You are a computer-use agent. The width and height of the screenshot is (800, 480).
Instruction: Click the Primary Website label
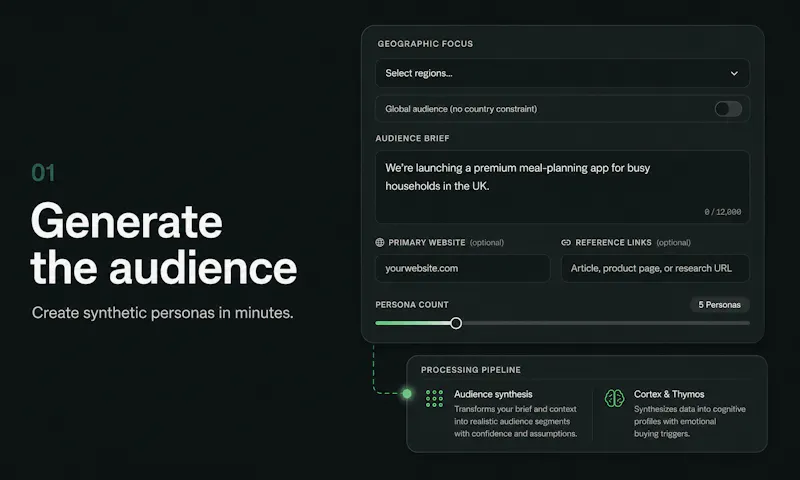427,242
